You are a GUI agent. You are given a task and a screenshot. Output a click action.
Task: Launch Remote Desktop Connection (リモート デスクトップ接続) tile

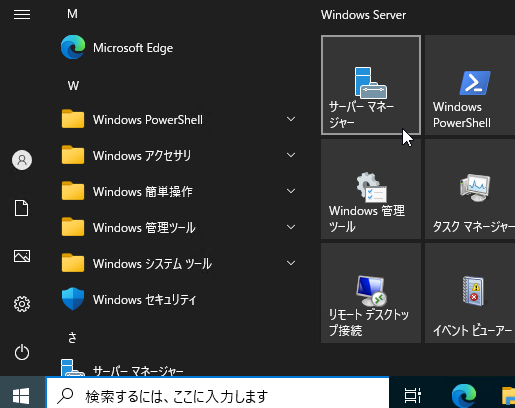[371, 293]
